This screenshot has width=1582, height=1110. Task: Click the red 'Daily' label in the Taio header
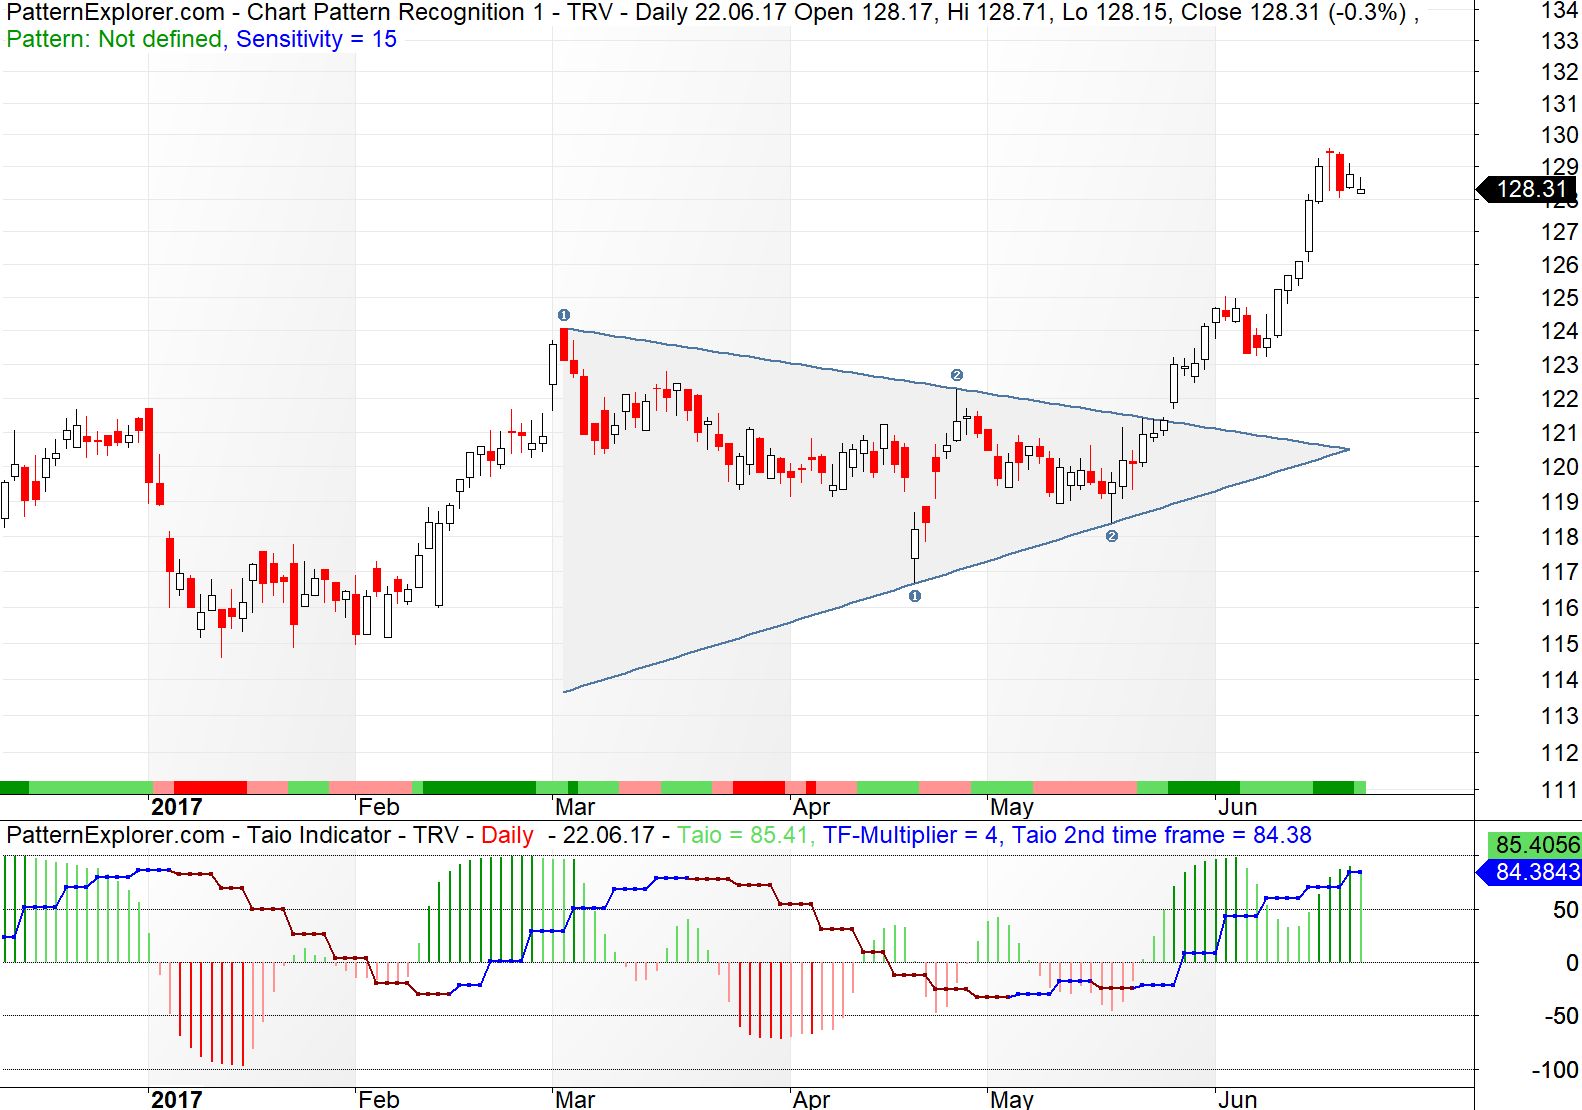tap(507, 835)
